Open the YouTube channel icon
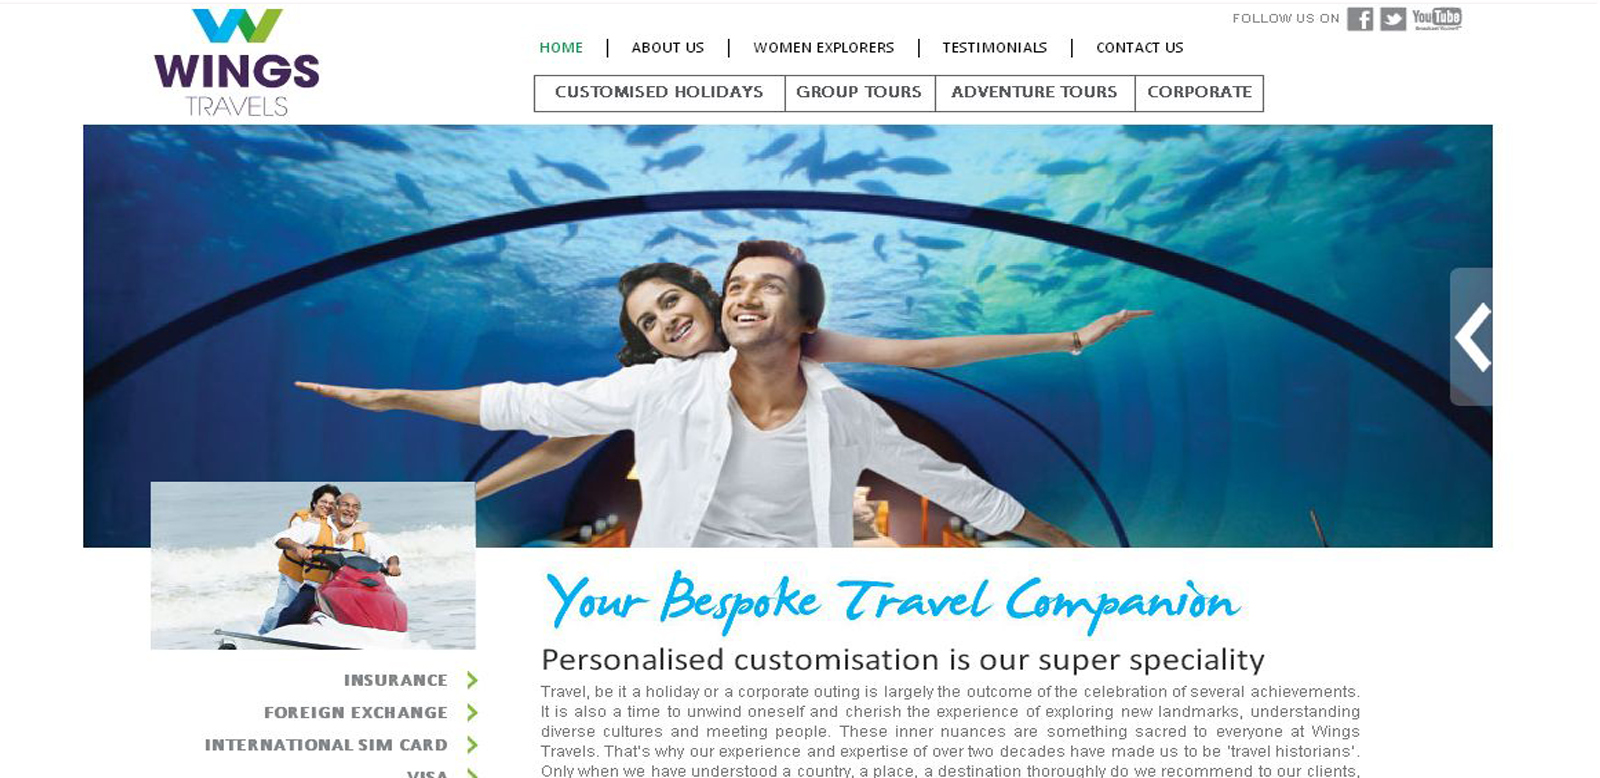 (1437, 18)
